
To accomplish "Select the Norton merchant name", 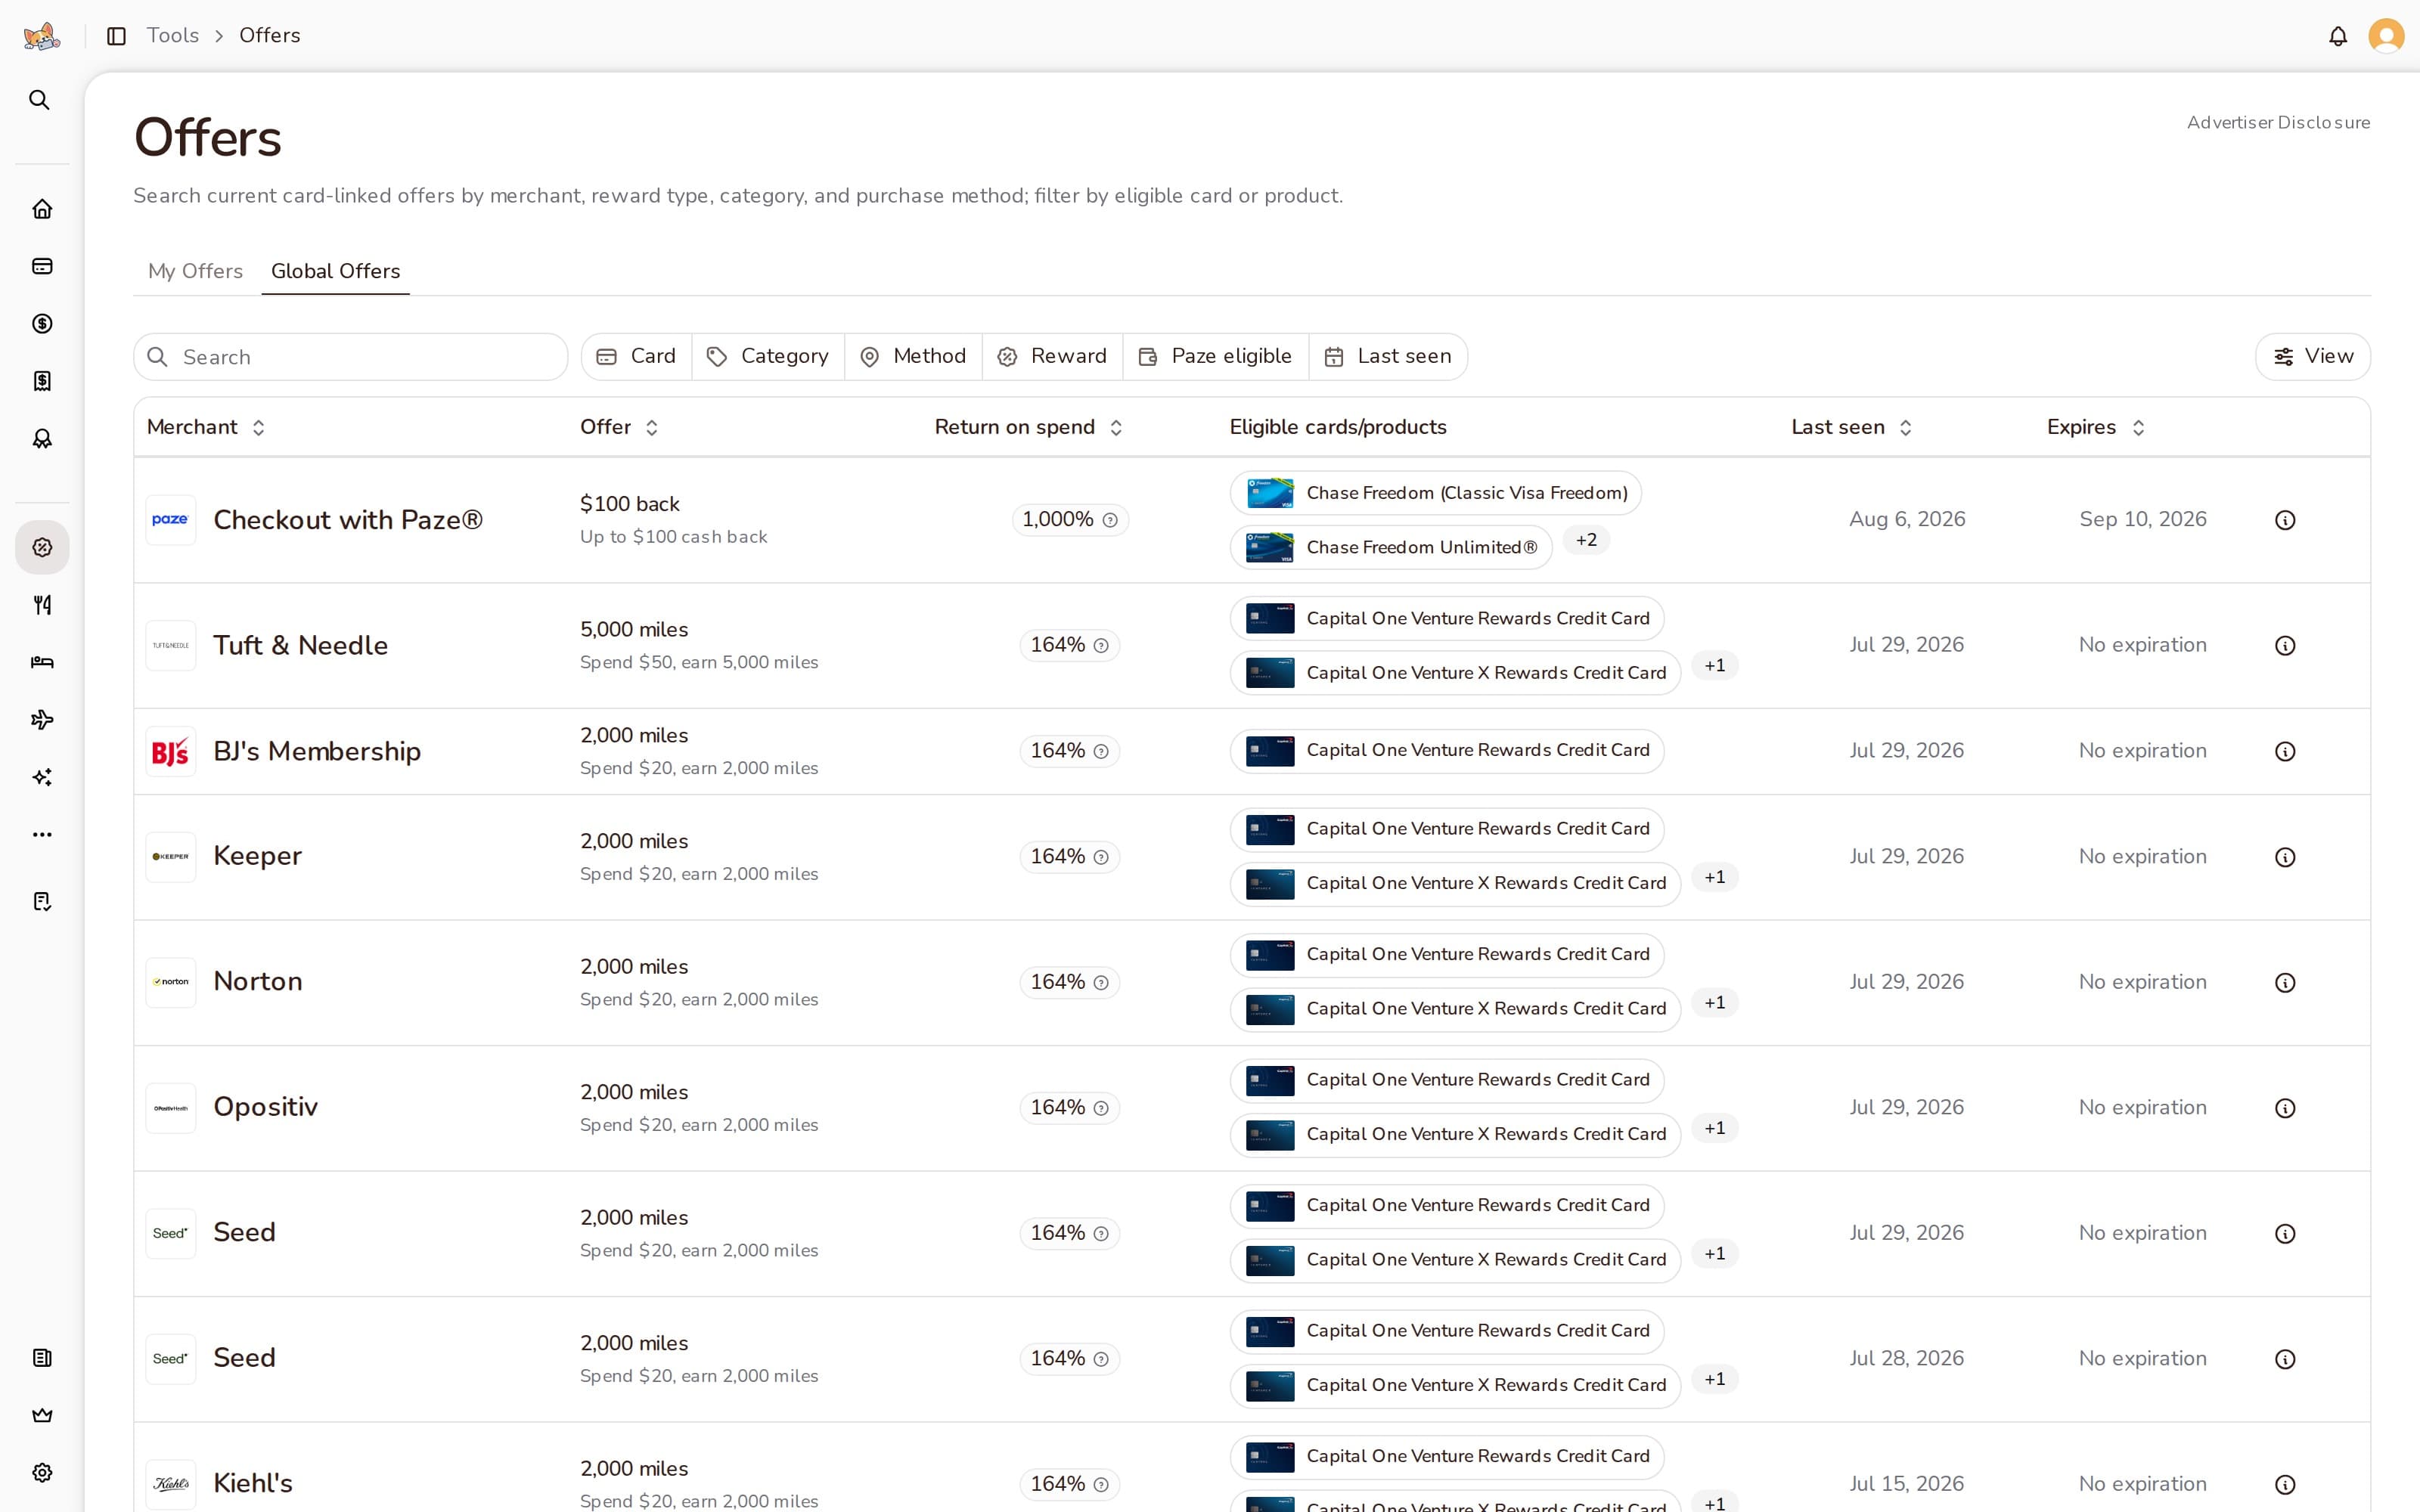I will [x=258, y=982].
